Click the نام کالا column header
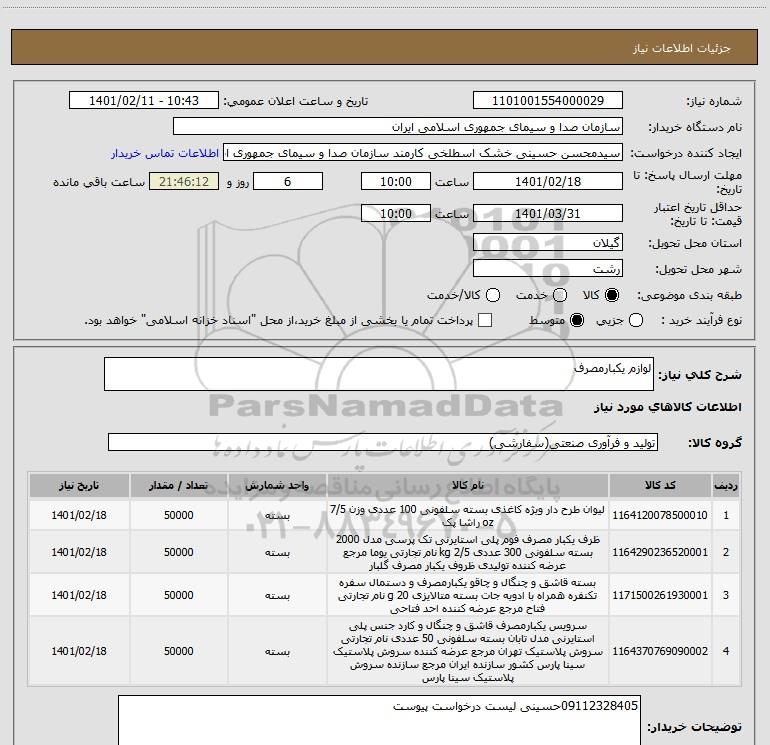 (x=468, y=485)
